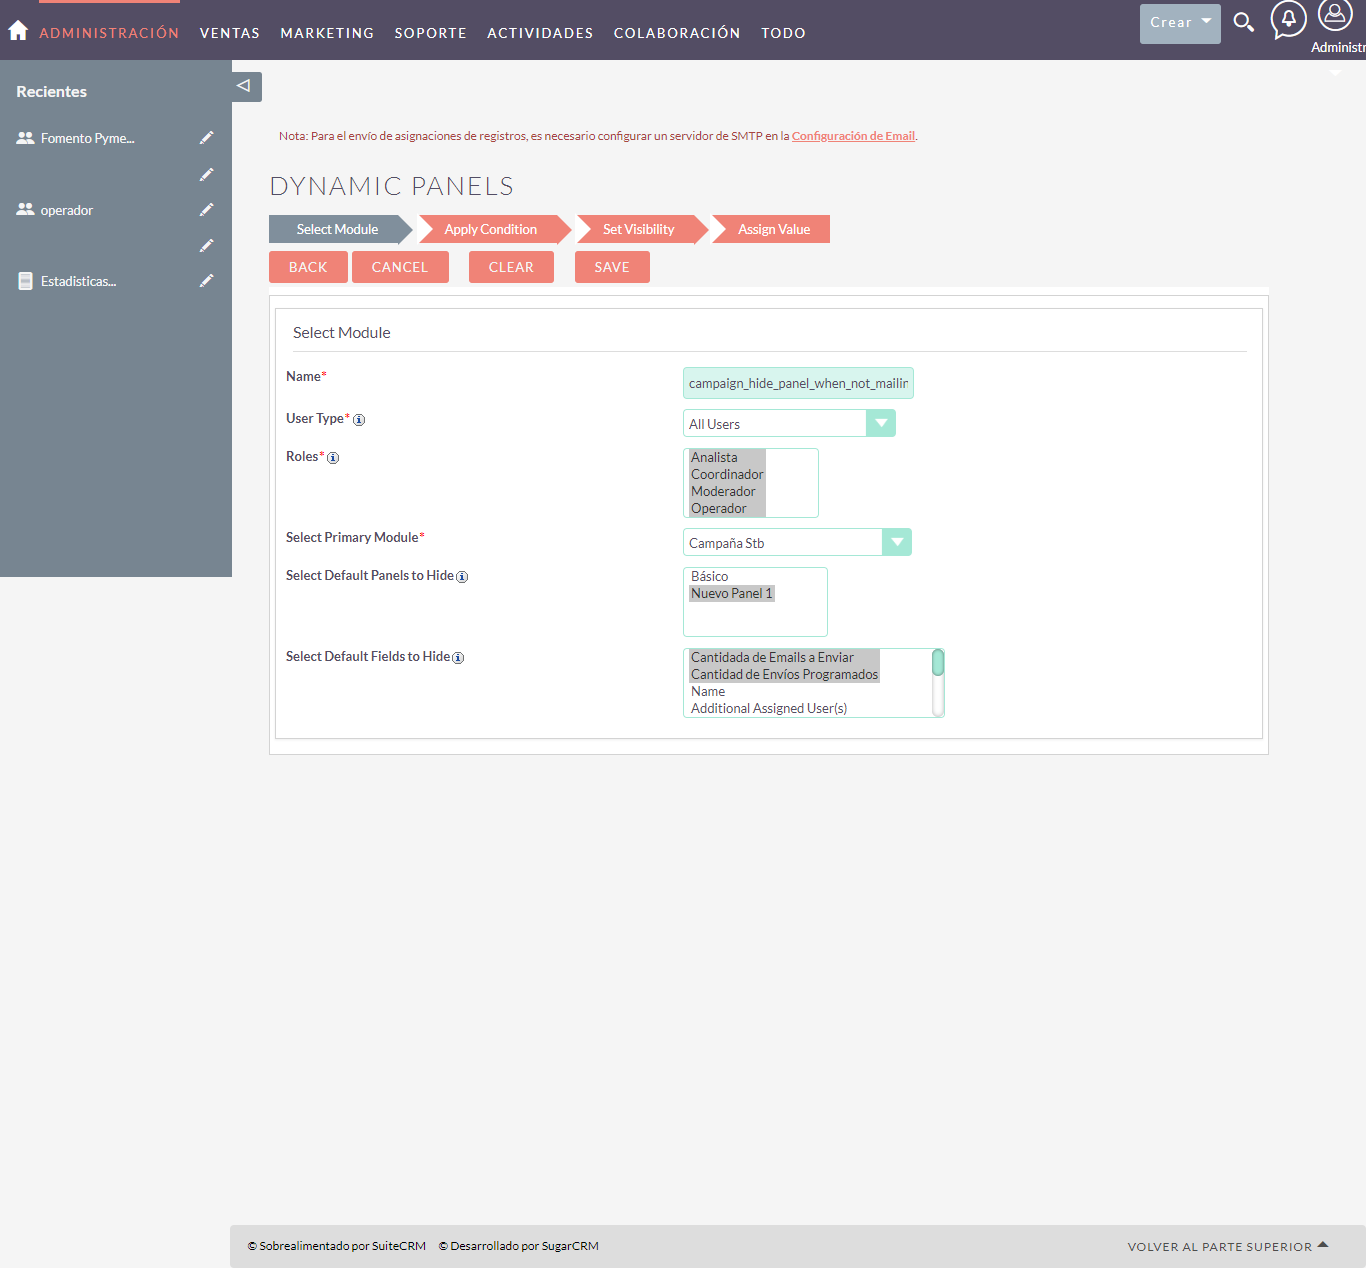1366x1268 pixels.
Task: Open the search magnifier icon
Action: coord(1244,22)
